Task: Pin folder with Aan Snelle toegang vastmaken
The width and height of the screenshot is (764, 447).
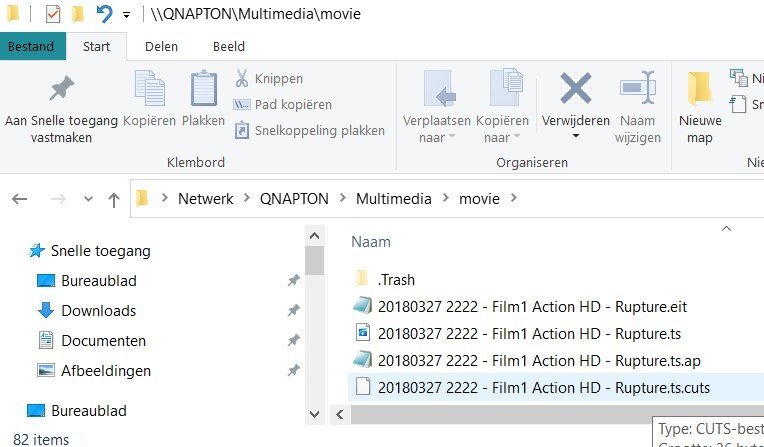Action: (62, 90)
